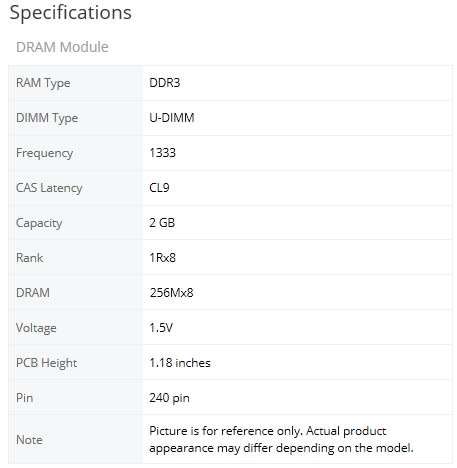The image size is (457, 468).
Task: Click the DDR3 value
Action: (164, 83)
